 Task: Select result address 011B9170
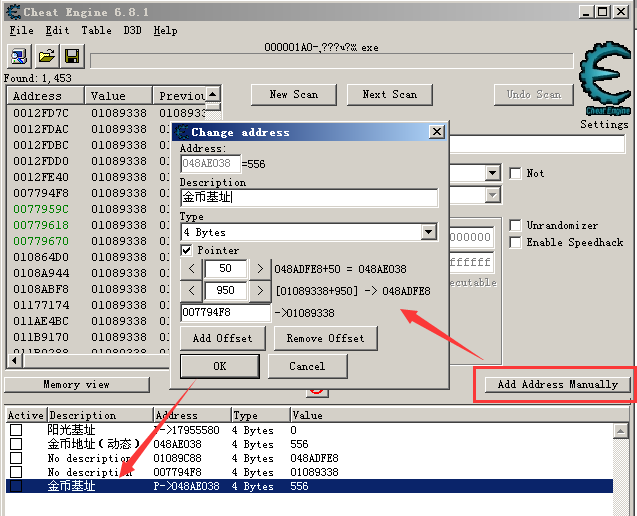(x=41, y=337)
